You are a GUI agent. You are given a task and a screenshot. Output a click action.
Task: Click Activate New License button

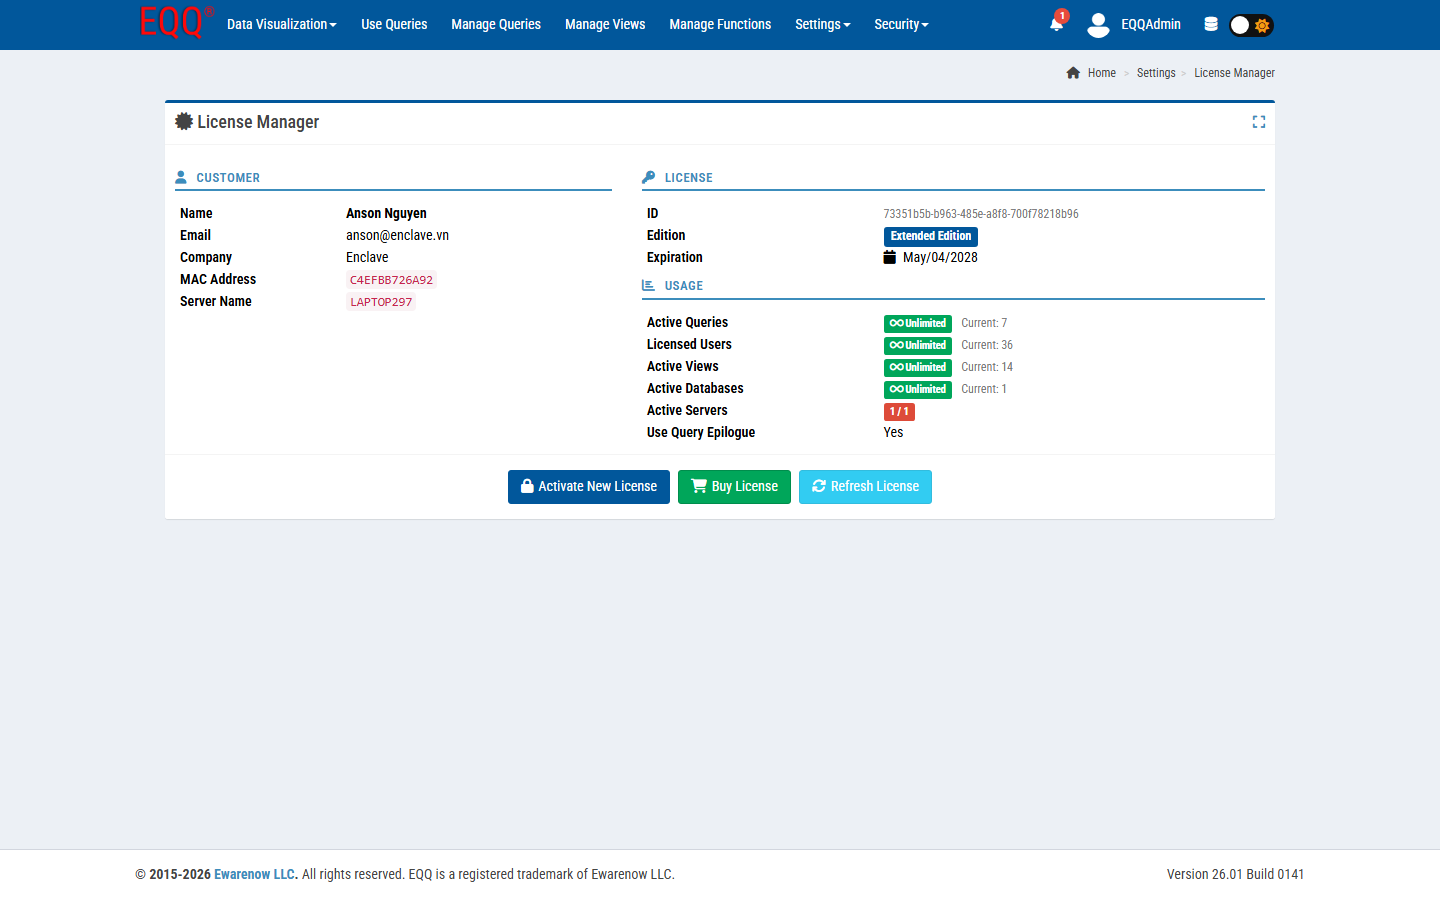tap(589, 487)
